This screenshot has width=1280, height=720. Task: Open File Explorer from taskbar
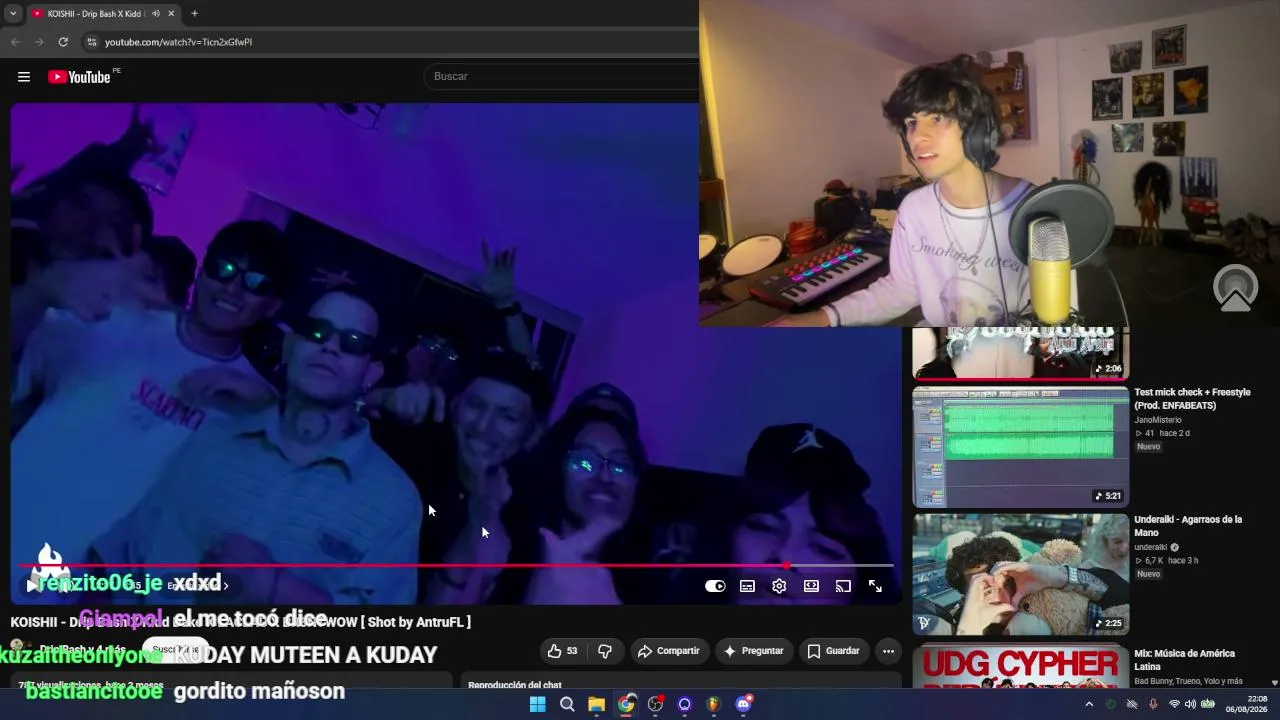coord(596,704)
